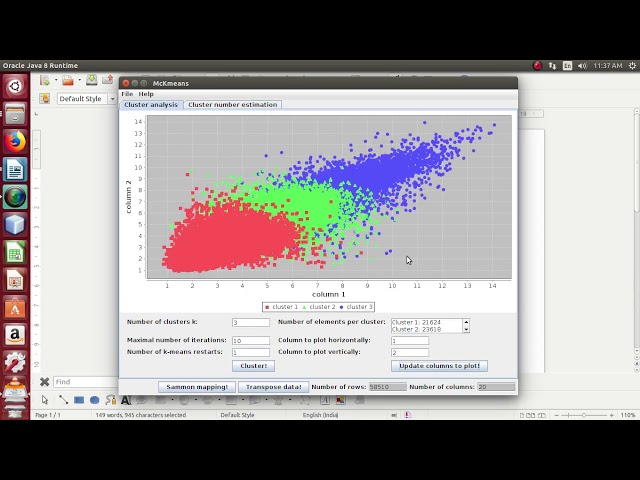Open LibreOffice Impress from the dock
The image size is (640, 480).
point(15,280)
